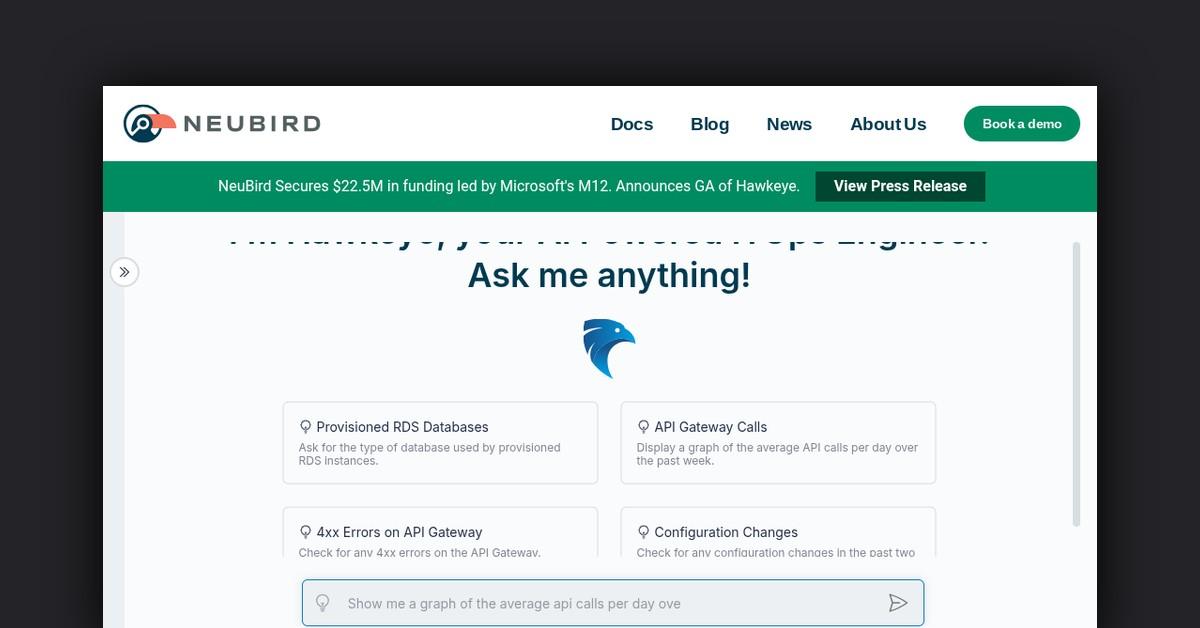Click the NeuBird toucan logo icon
The image size is (1200, 628).
click(x=147, y=124)
